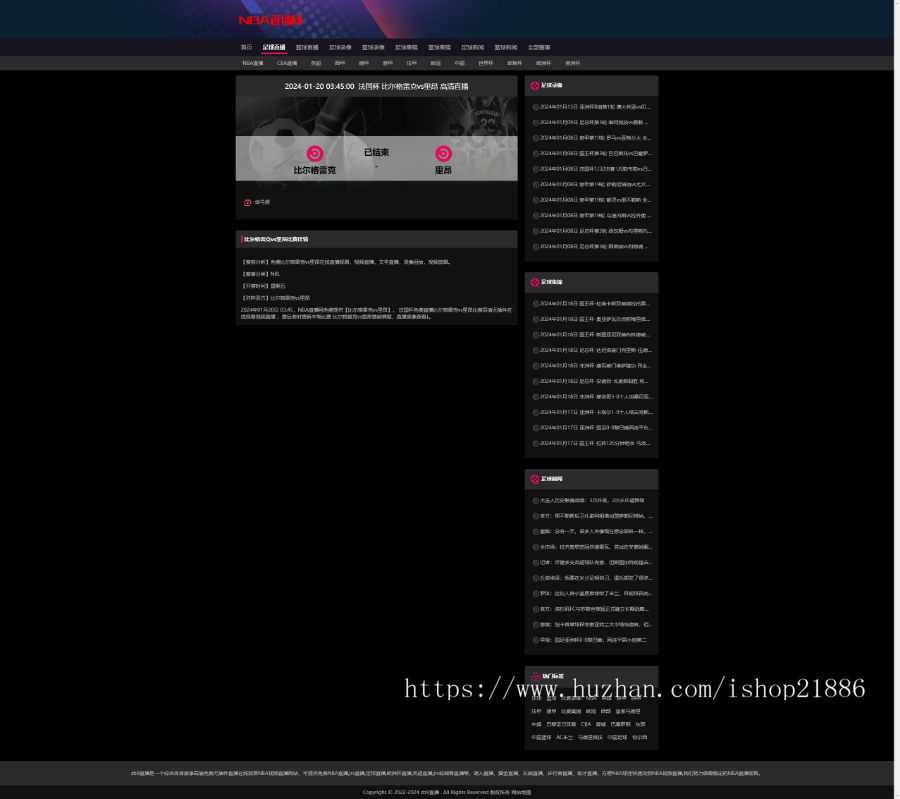Screen dimensions: 900x799
Task: Open the 01月17日 国王杯 120分钟 highlights entry
Action: pos(595,444)
